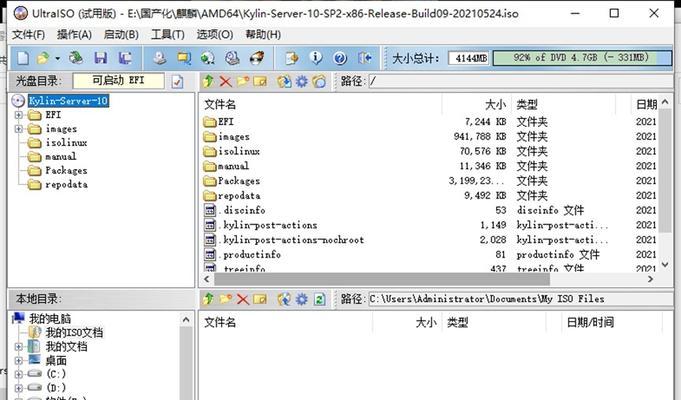Expand the (C:) drive node
The height and width of the screenshot is (400, 681).
point(19,374)
